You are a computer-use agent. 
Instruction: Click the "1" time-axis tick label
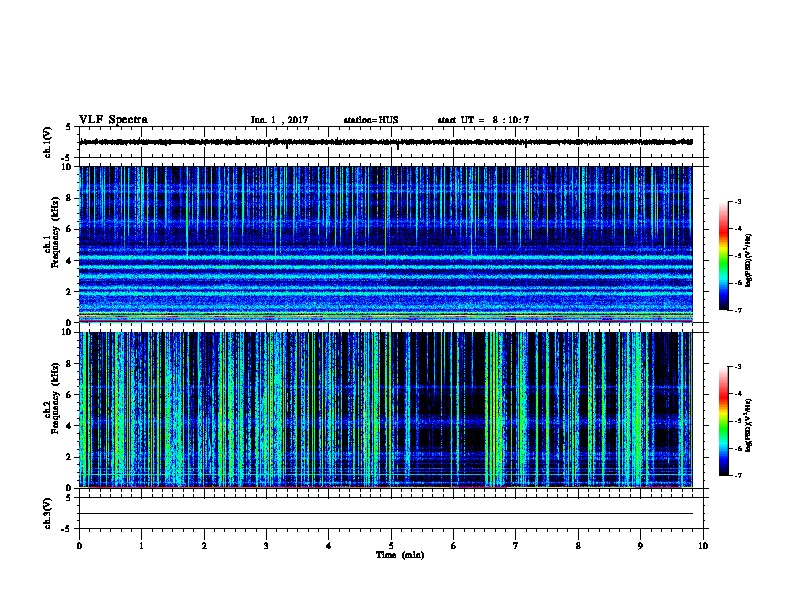tap(141, 546)
